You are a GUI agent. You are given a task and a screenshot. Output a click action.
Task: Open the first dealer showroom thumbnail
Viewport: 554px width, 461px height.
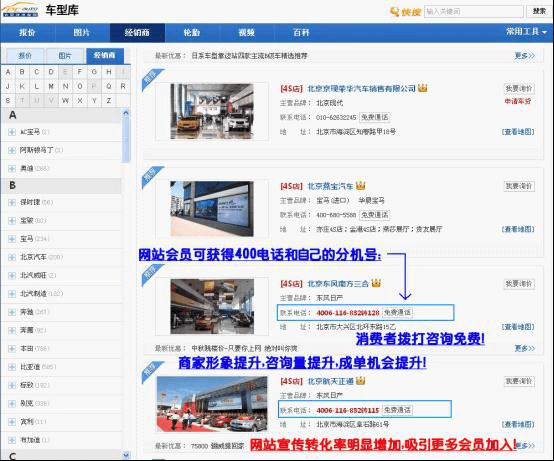tap(212, 111)
